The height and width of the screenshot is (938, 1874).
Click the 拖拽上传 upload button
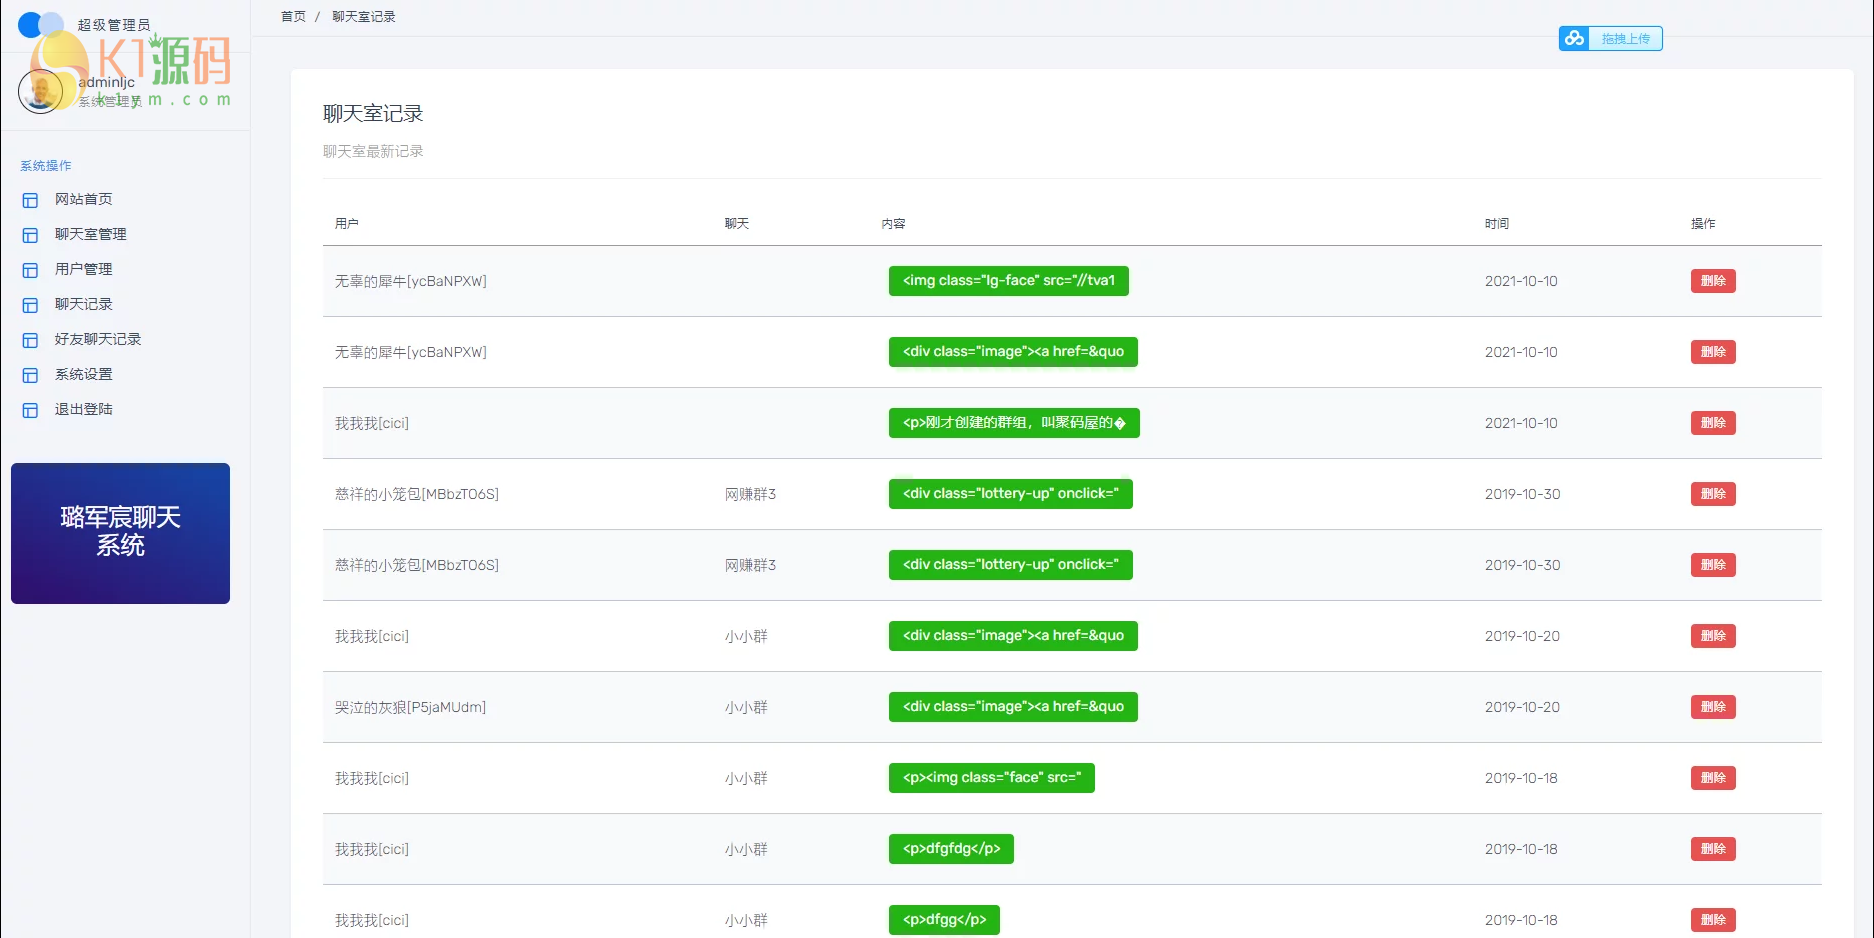(1625, 39)
